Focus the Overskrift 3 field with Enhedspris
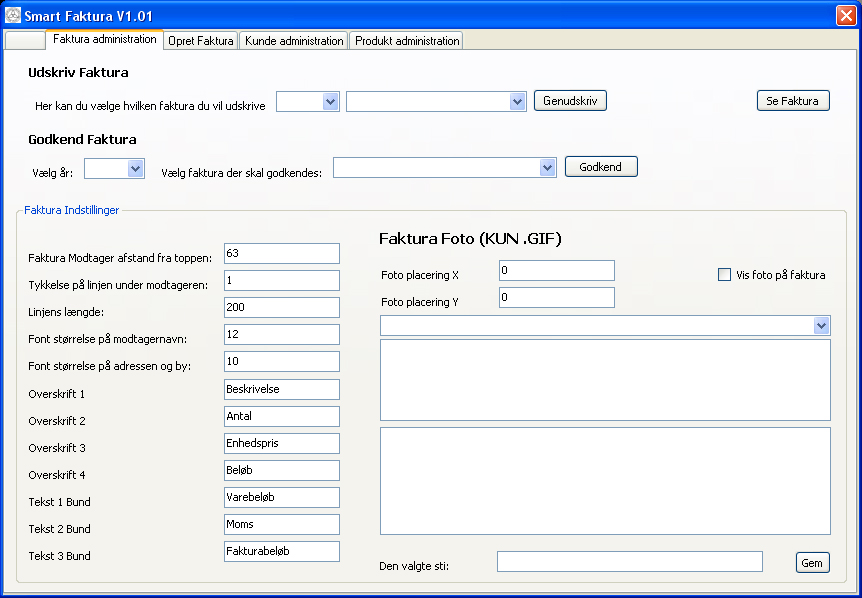Viewport: 862px width, 598px height. [x=282, y=443]
